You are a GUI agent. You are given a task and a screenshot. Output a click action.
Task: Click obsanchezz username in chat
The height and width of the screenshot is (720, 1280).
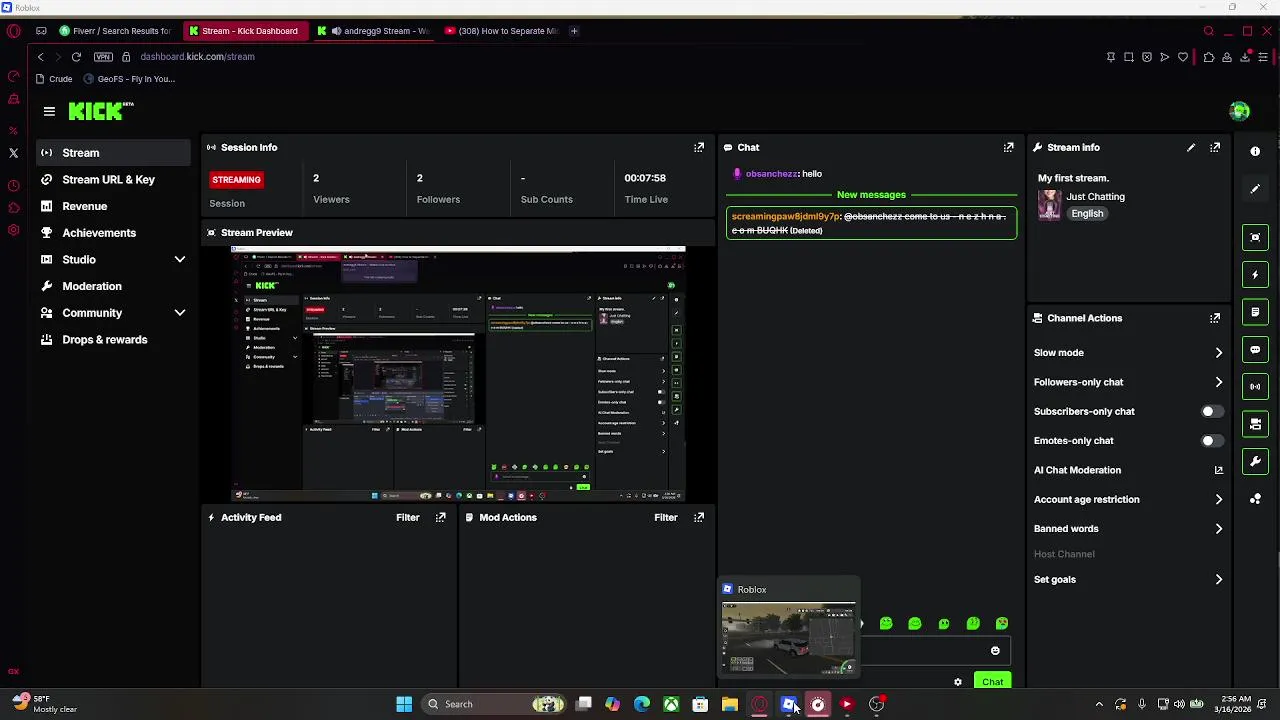[x=771, y=174]
